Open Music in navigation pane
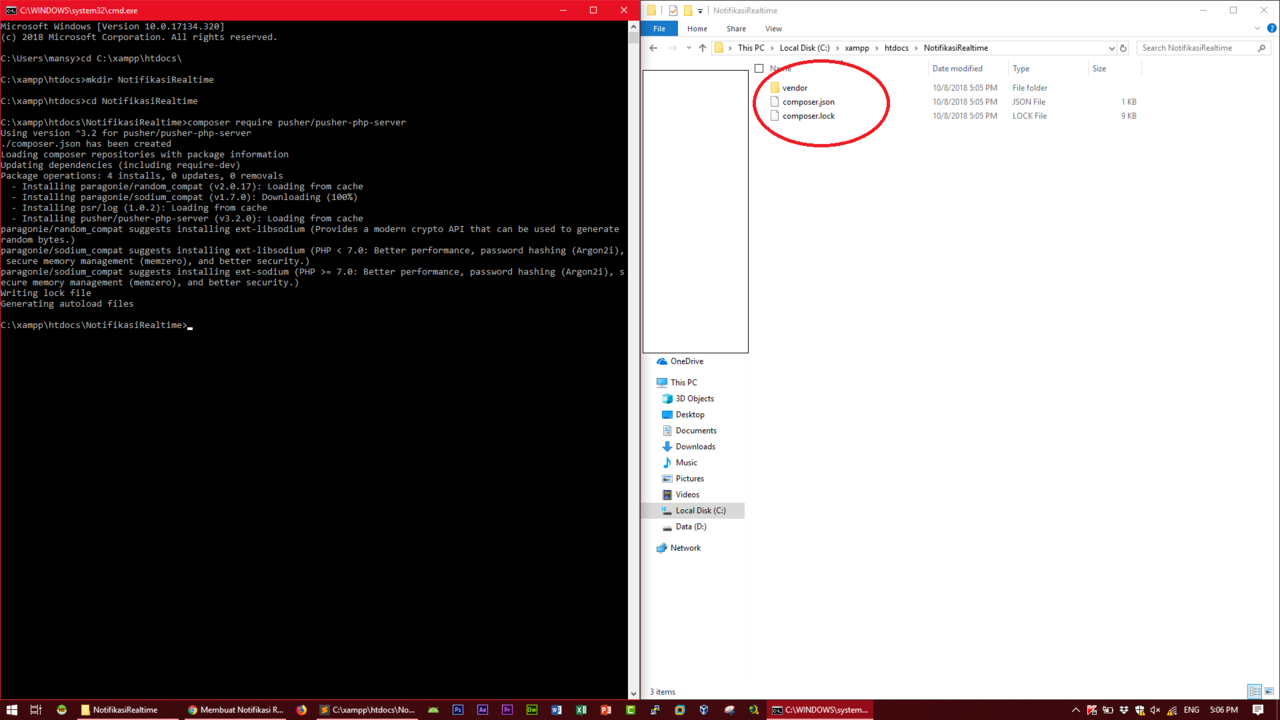 click(686, 462)
